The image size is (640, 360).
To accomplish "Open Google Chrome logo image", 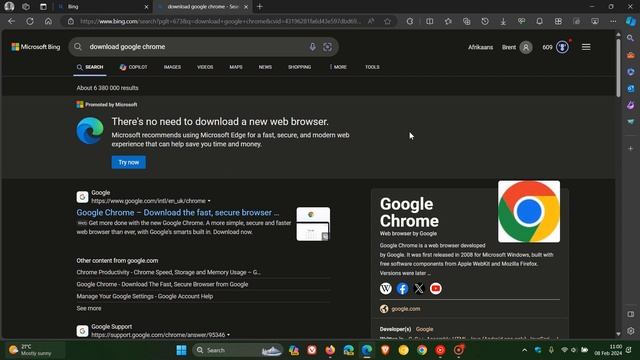I will (529, 211).
